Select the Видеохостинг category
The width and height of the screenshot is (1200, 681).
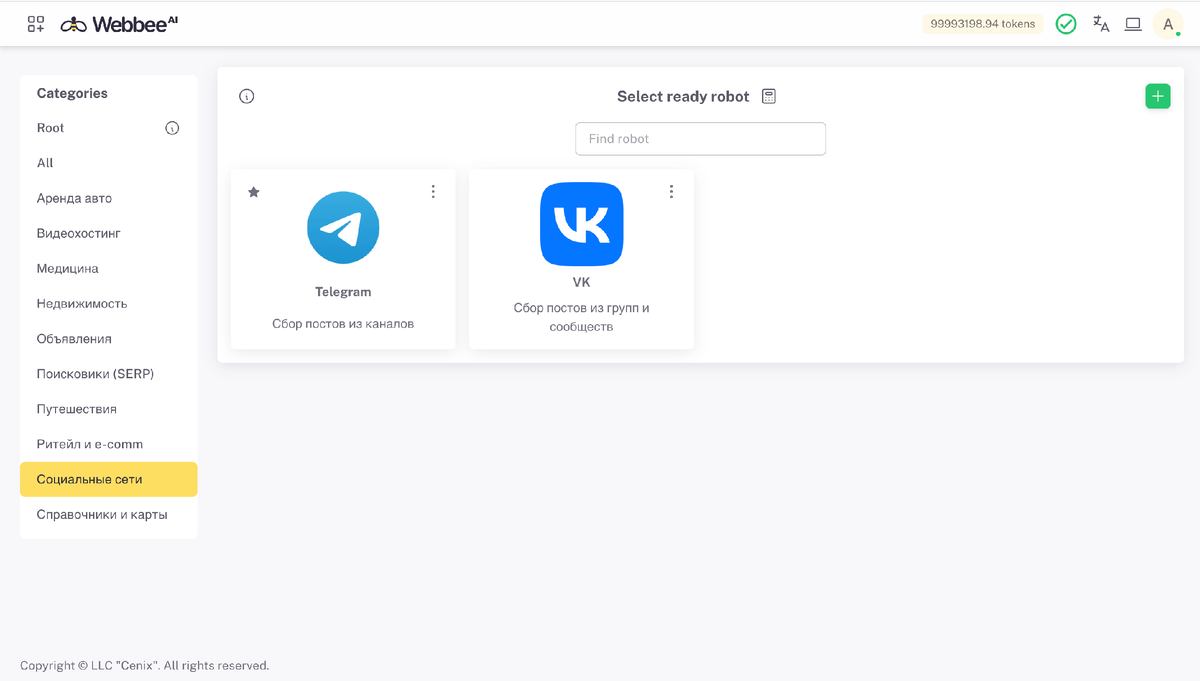tap(109, 233)
